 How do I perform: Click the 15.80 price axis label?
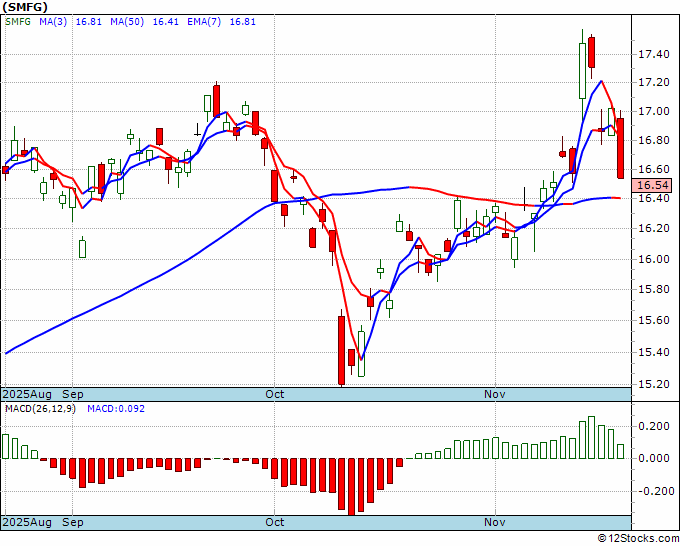654,289
